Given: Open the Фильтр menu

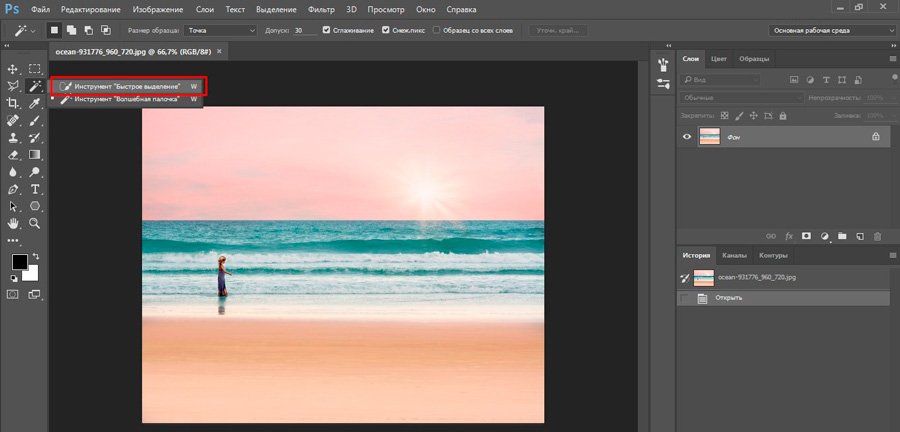Looking at the screenshot, I should tap(321, 10).
